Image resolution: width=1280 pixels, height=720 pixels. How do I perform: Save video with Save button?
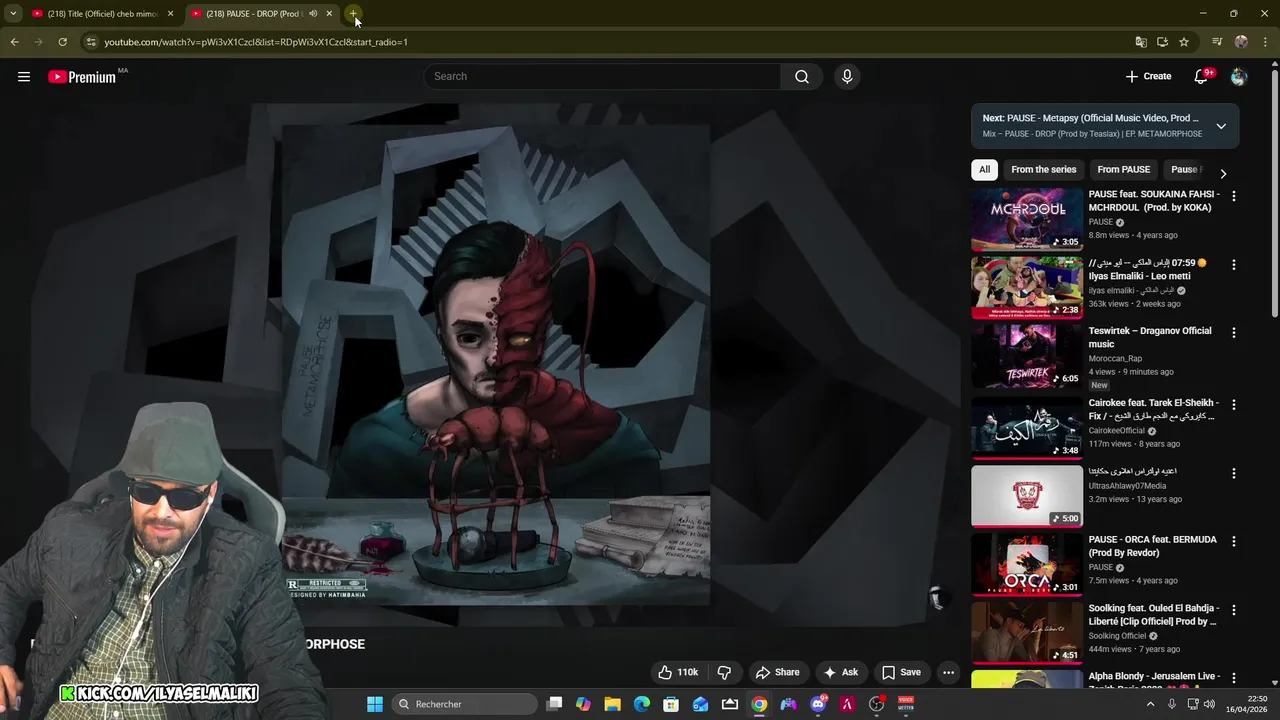(x=900, y=672)
